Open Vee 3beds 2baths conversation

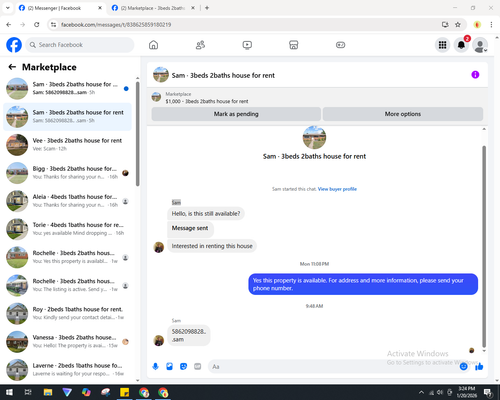68,145
